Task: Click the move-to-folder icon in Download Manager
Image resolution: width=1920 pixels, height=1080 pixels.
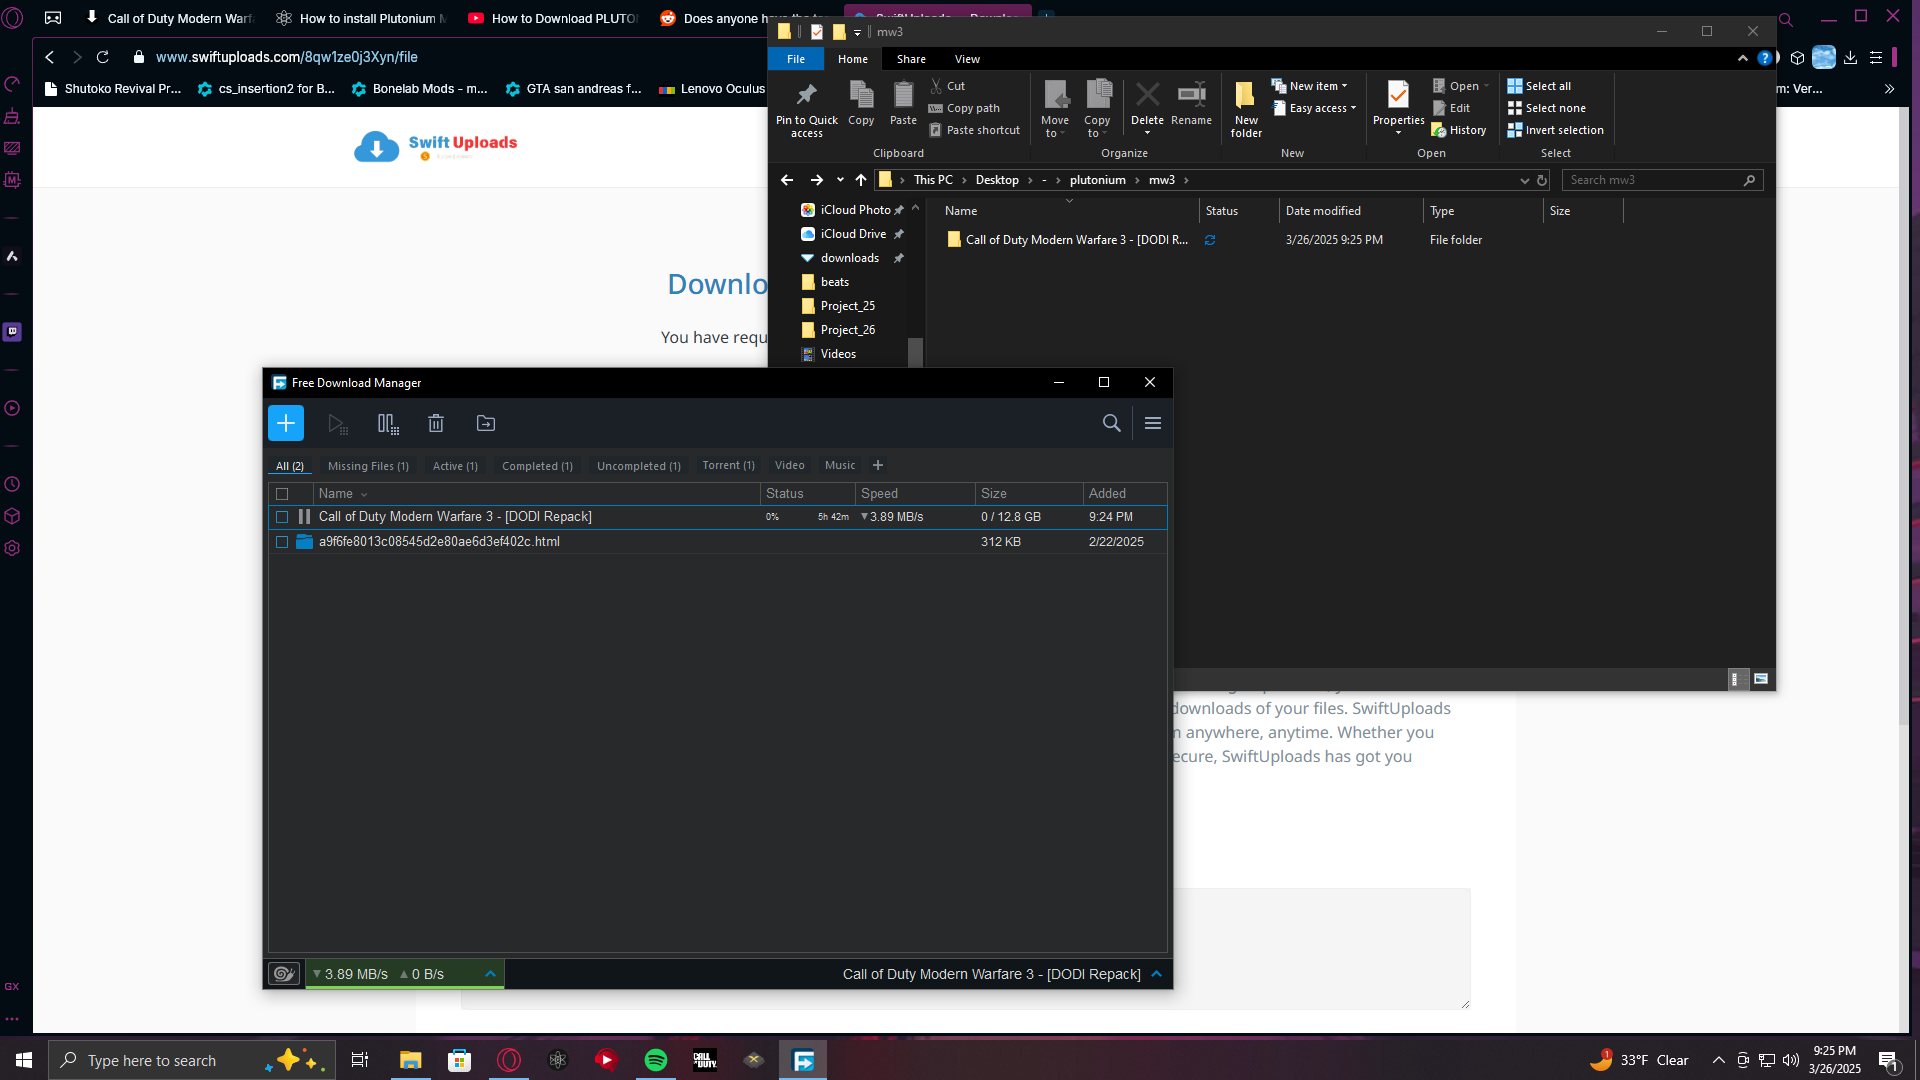Action: 486,423
